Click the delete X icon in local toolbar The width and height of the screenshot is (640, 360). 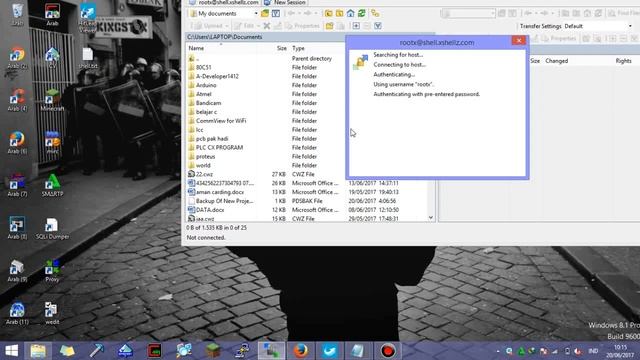(x=267, y=26)
